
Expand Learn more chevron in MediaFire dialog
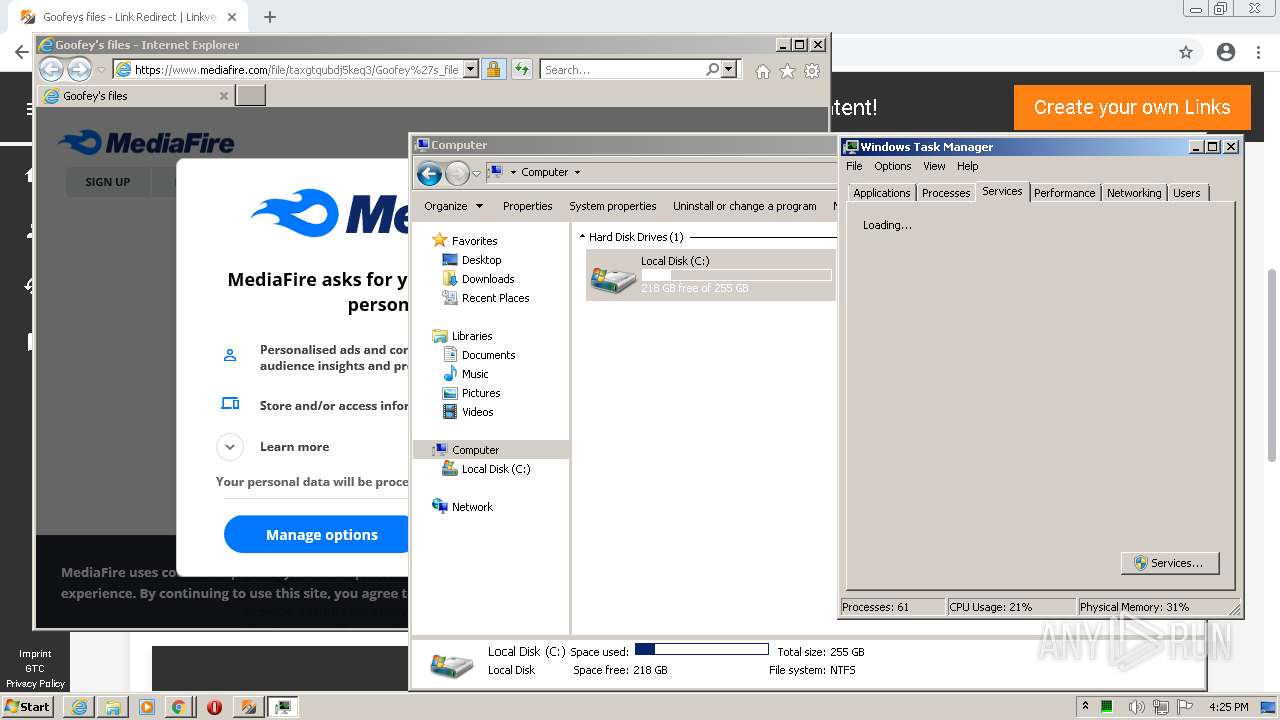(230, 447)
